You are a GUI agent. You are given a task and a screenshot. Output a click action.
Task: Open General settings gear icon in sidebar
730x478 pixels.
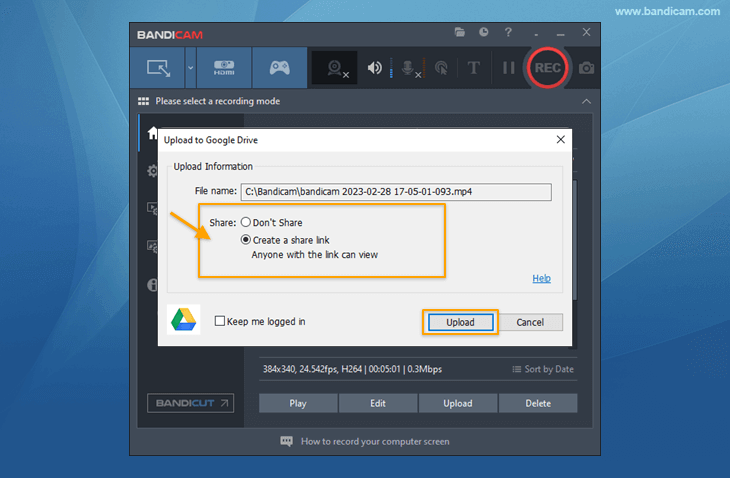click(x=152, y=171)
